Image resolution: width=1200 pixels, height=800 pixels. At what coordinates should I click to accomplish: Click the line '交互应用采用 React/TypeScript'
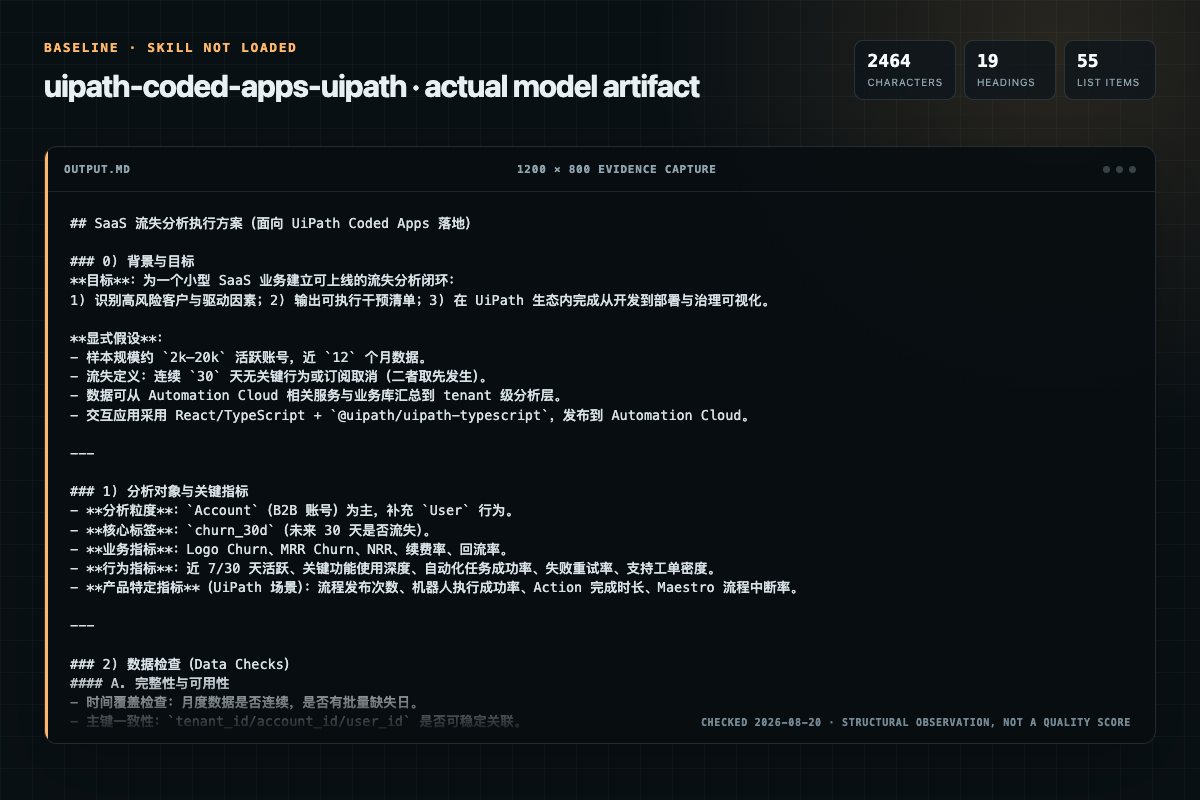(410, 415)
